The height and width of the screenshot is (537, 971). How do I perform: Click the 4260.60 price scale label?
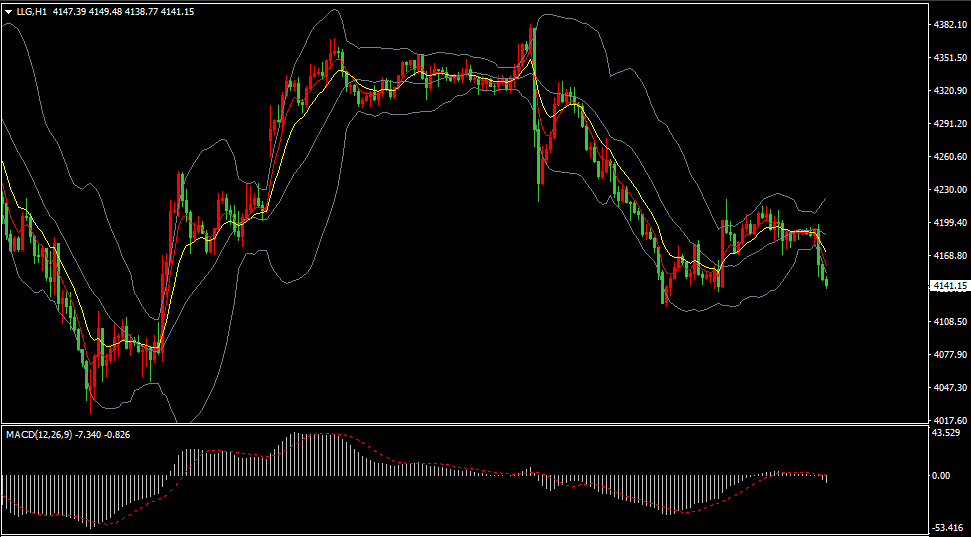point(949,157)
